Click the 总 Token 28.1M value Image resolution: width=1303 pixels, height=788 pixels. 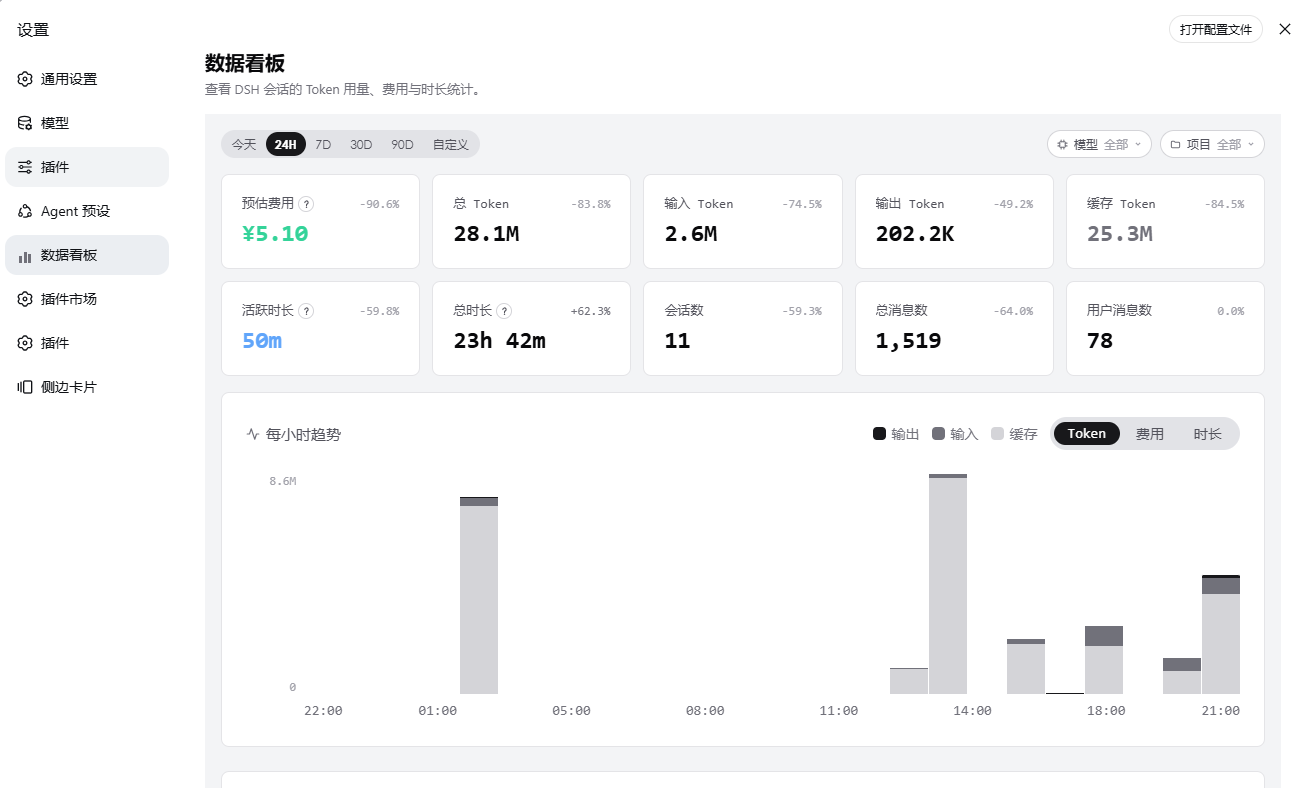[486, 234]
